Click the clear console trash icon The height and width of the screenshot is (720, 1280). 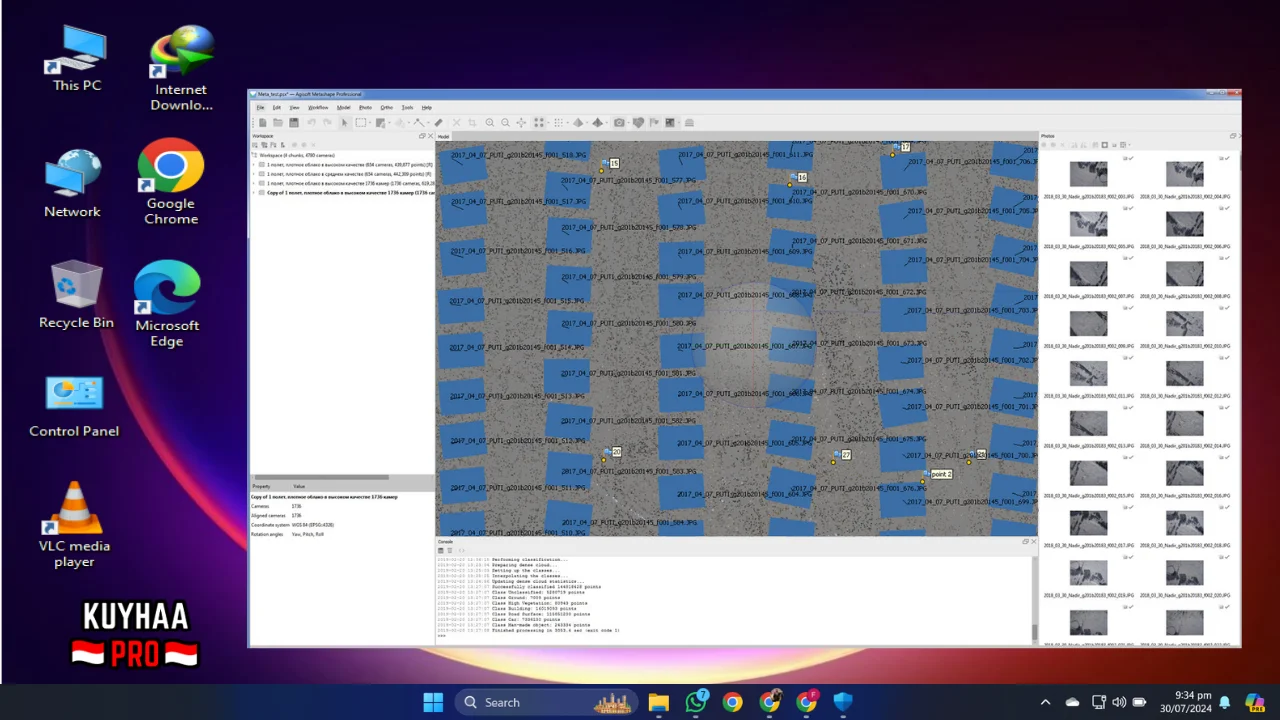pyautogui.click(x=450, y=551)
